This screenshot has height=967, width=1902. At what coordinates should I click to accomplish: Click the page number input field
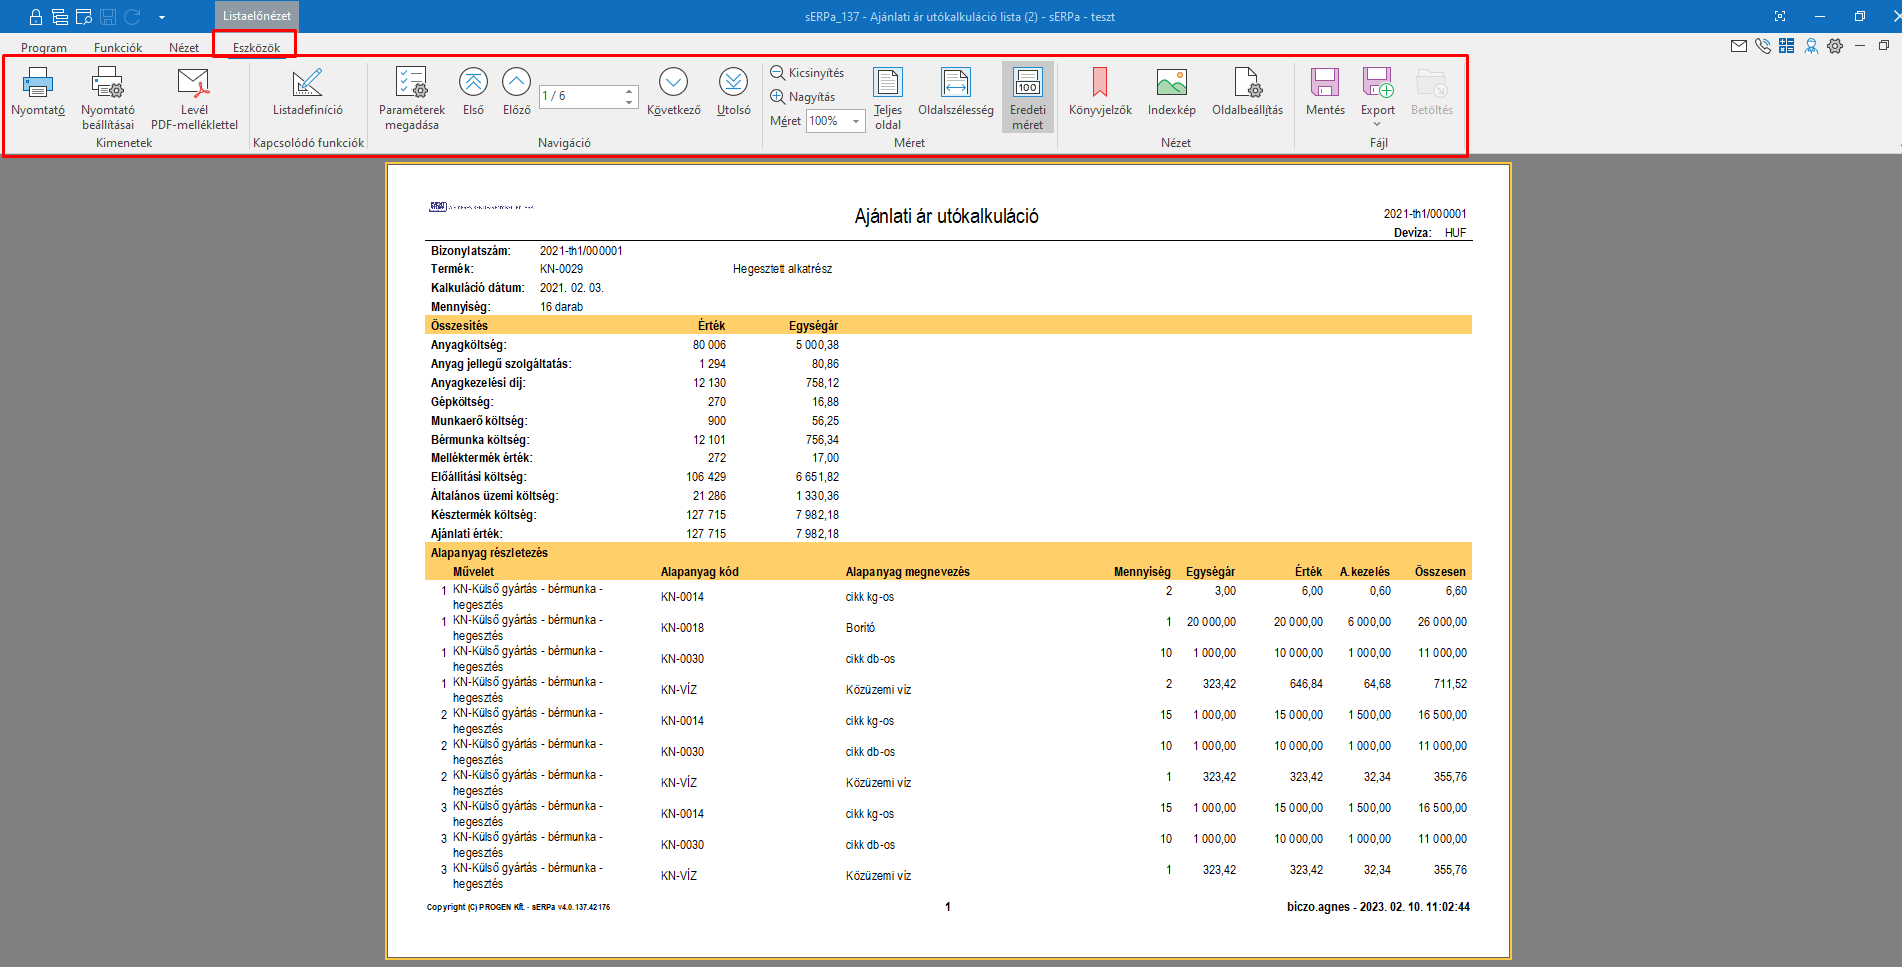[580, 96]
